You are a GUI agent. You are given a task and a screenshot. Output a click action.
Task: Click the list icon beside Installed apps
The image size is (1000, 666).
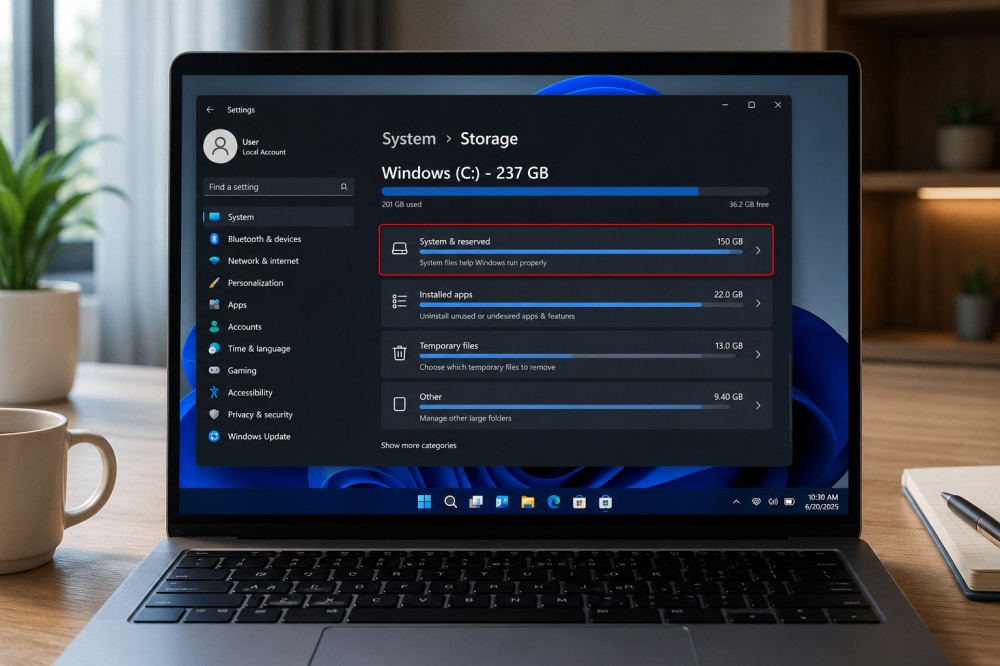[x=400, y=301]
